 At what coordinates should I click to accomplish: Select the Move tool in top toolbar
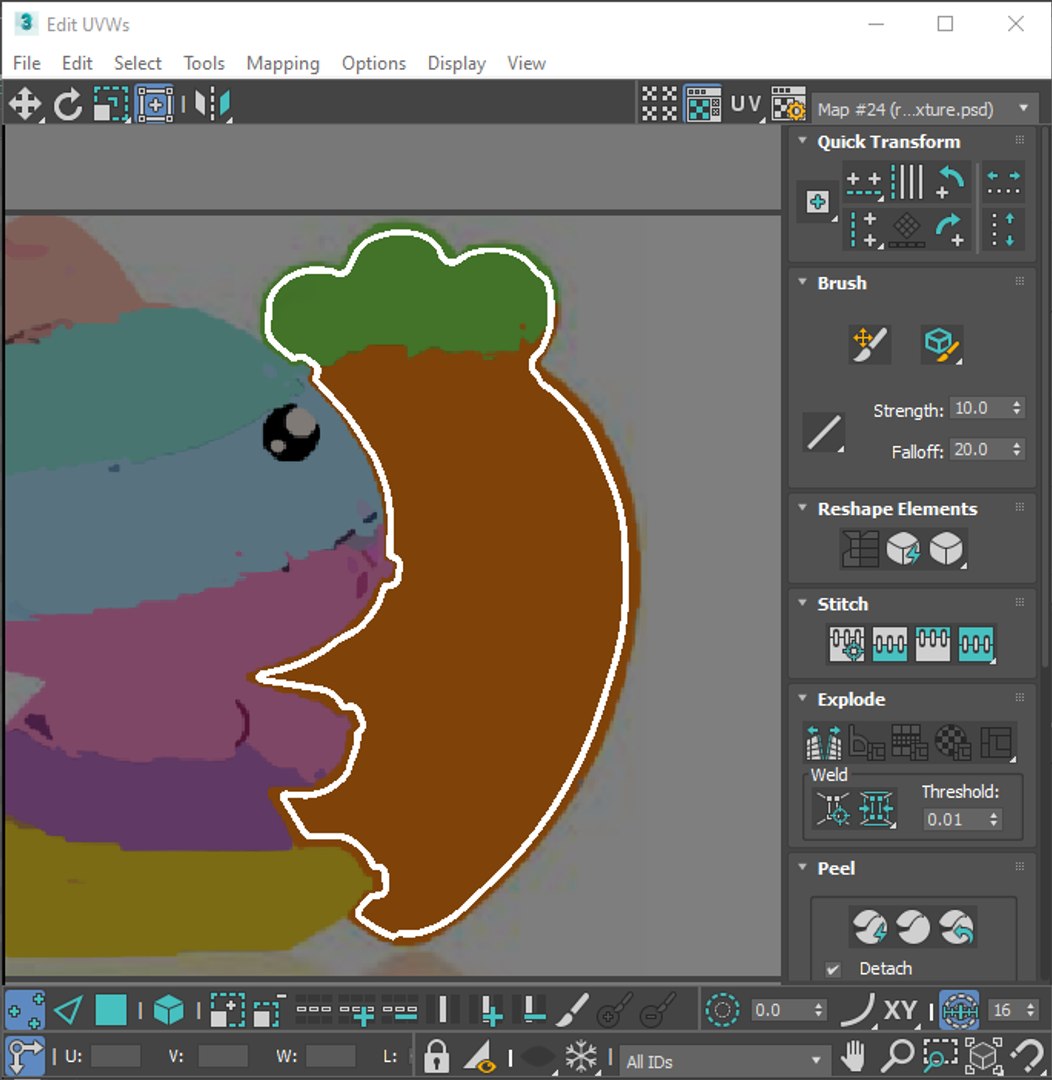[25, 105]
